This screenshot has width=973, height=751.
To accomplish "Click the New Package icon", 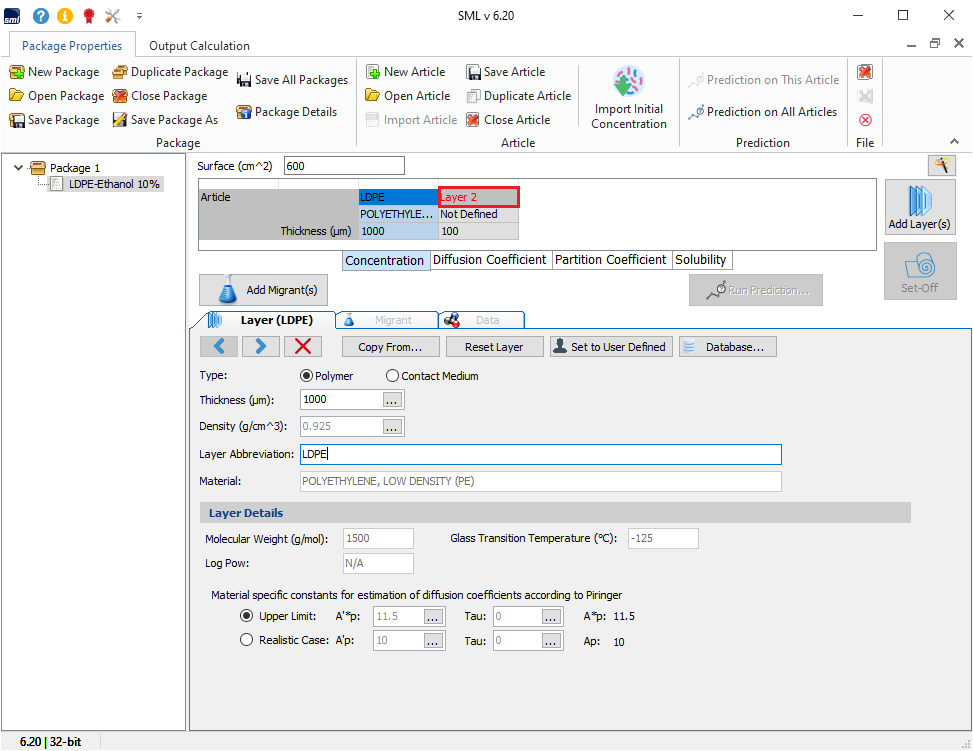I will [17, 72].
